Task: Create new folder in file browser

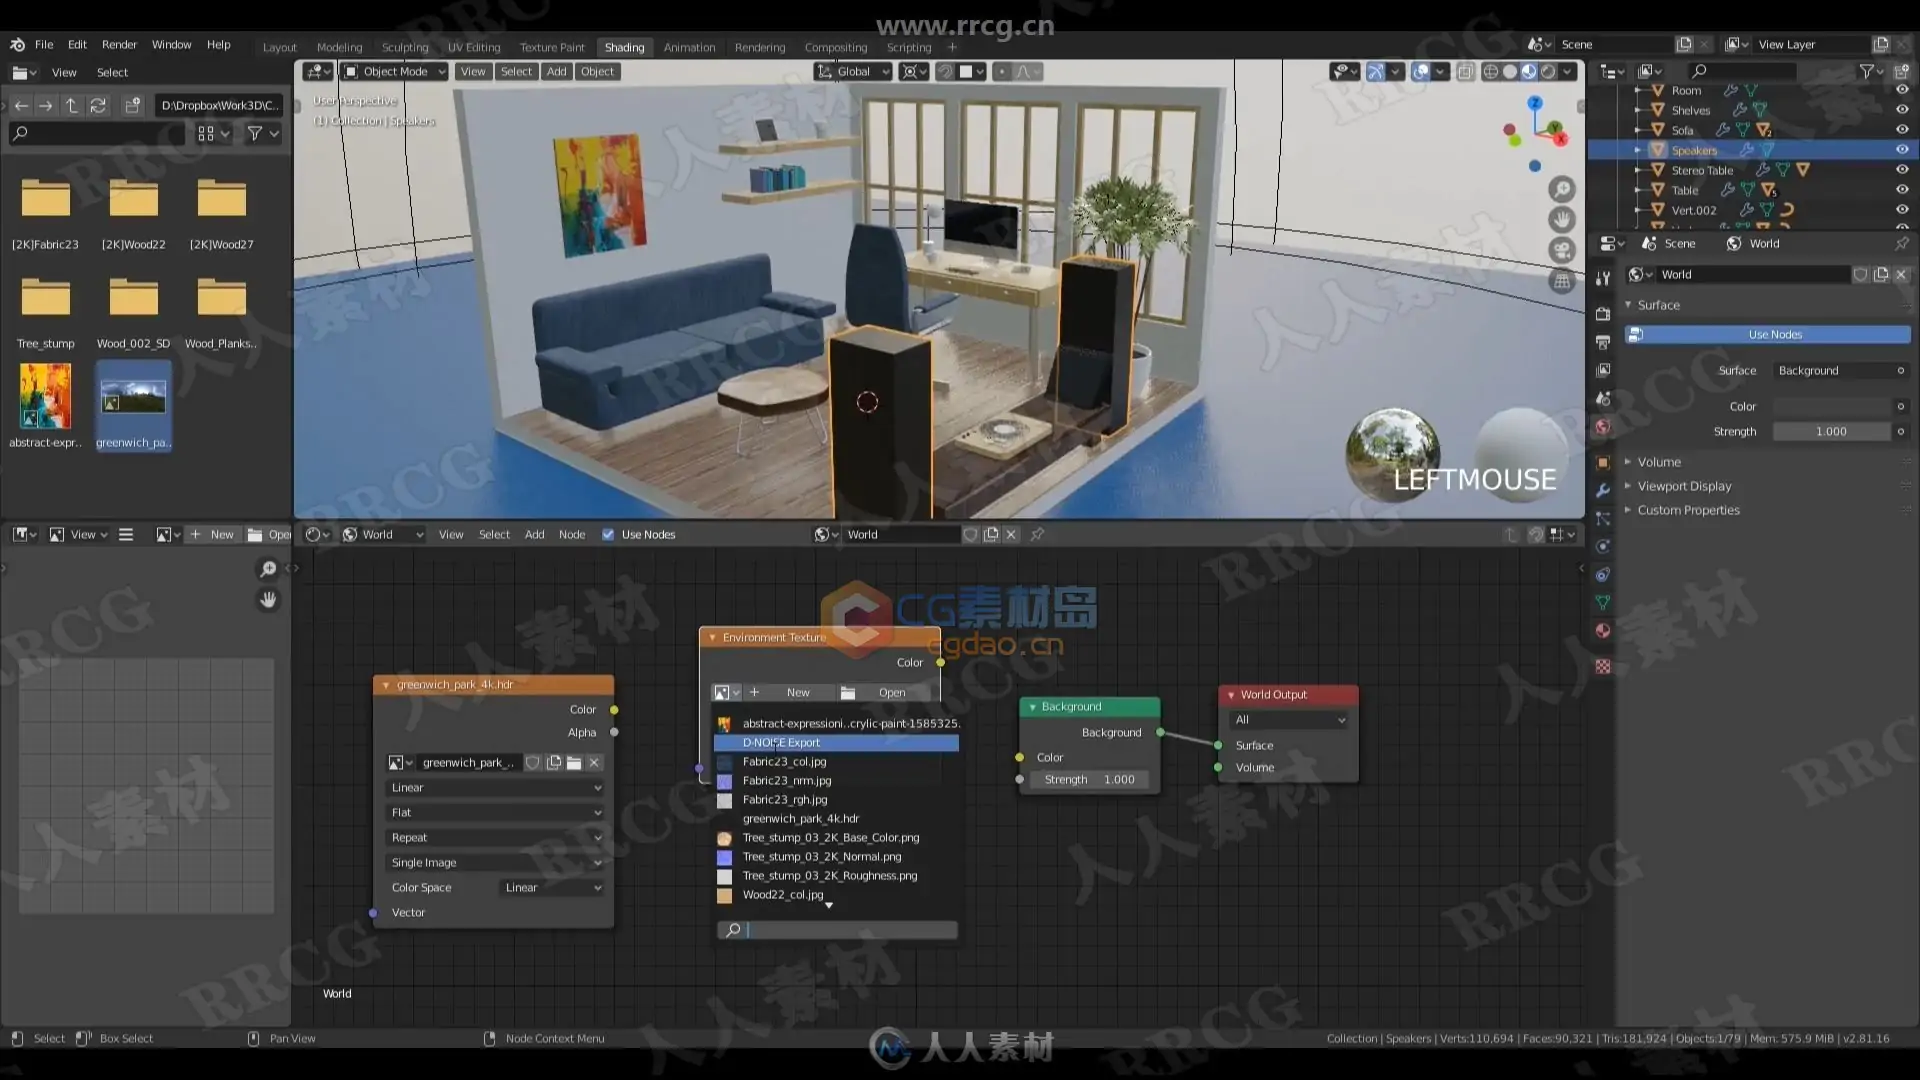Action: tap(132, 105)
